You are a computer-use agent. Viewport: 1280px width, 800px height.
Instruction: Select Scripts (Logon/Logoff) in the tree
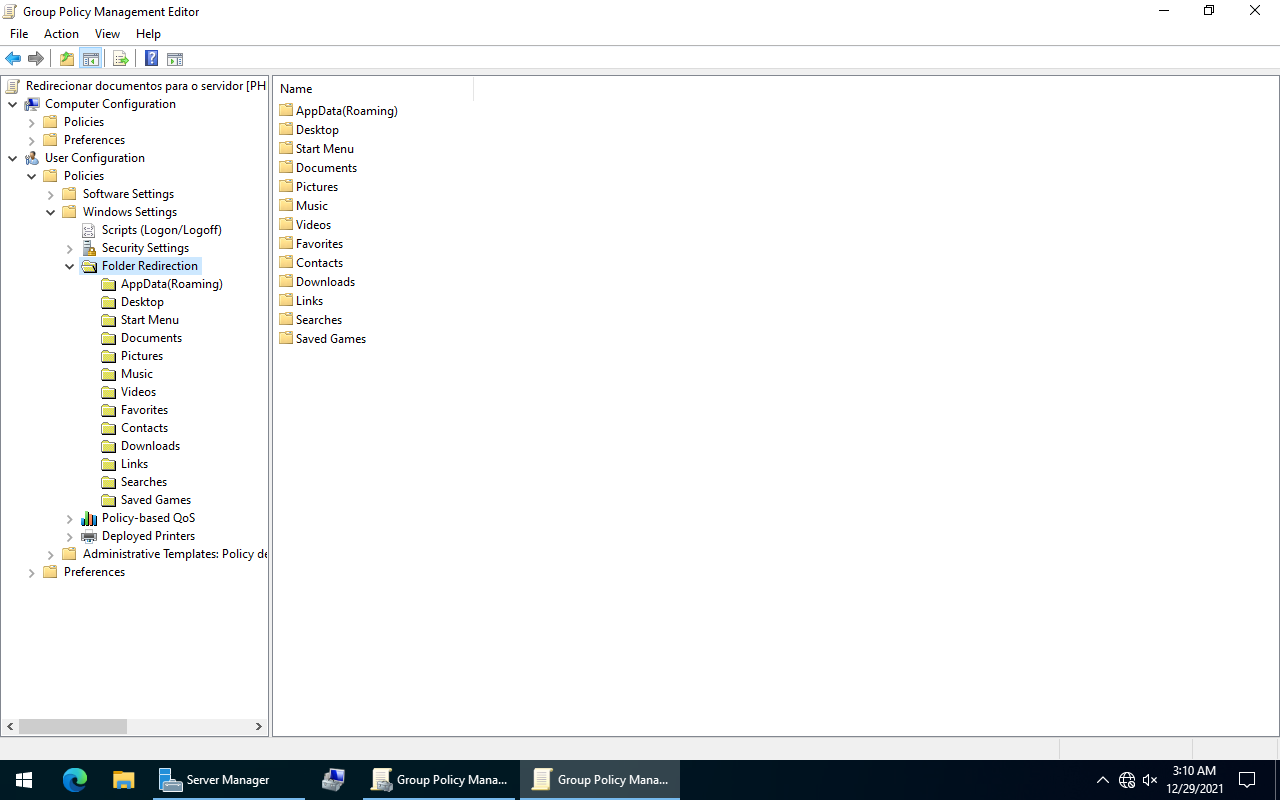tap(160, 229)
